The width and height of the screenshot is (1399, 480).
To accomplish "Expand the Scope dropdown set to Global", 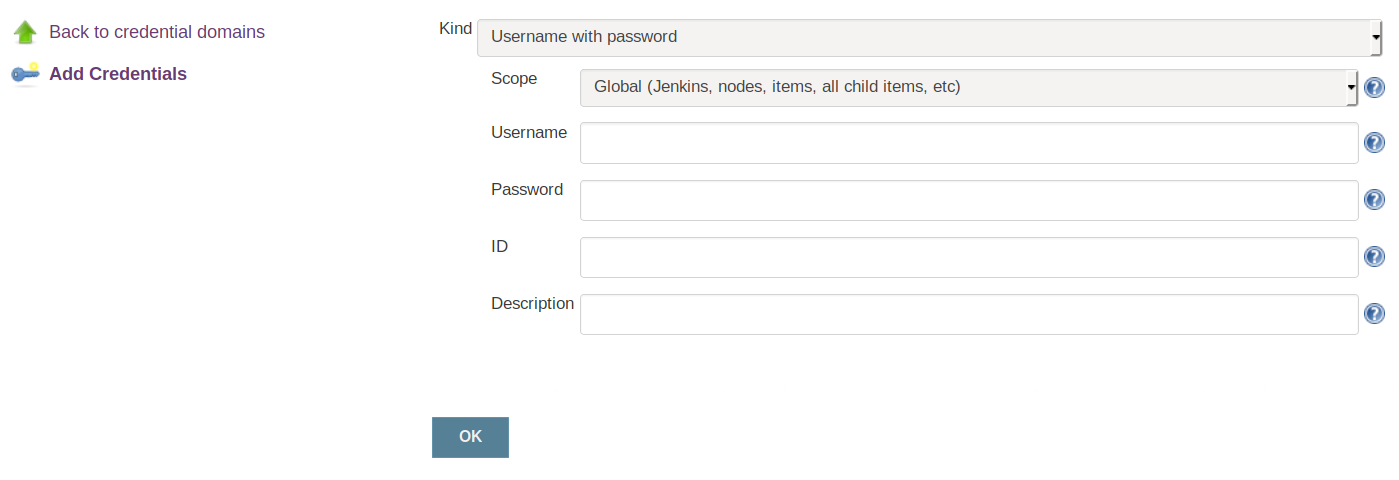I will (x=966, y=87).
